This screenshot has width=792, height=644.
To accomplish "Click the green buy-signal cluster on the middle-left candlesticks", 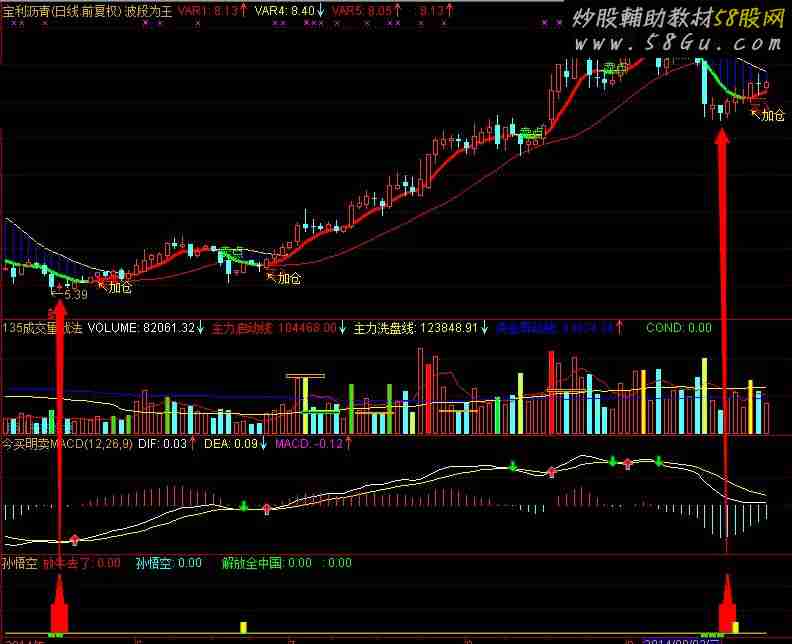I will [231, 252].
